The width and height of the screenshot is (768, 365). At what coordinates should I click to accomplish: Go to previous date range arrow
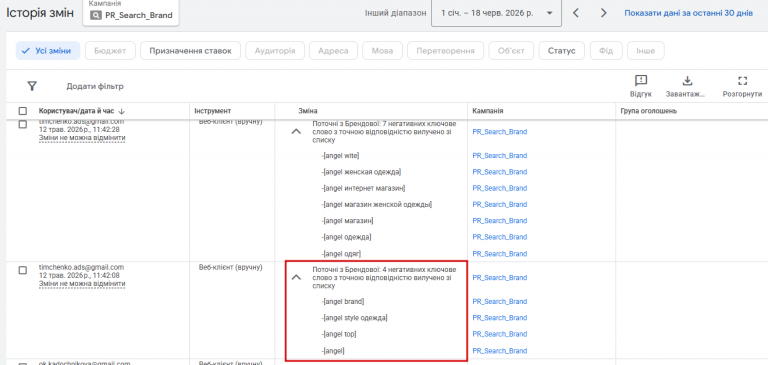[576, 13]
